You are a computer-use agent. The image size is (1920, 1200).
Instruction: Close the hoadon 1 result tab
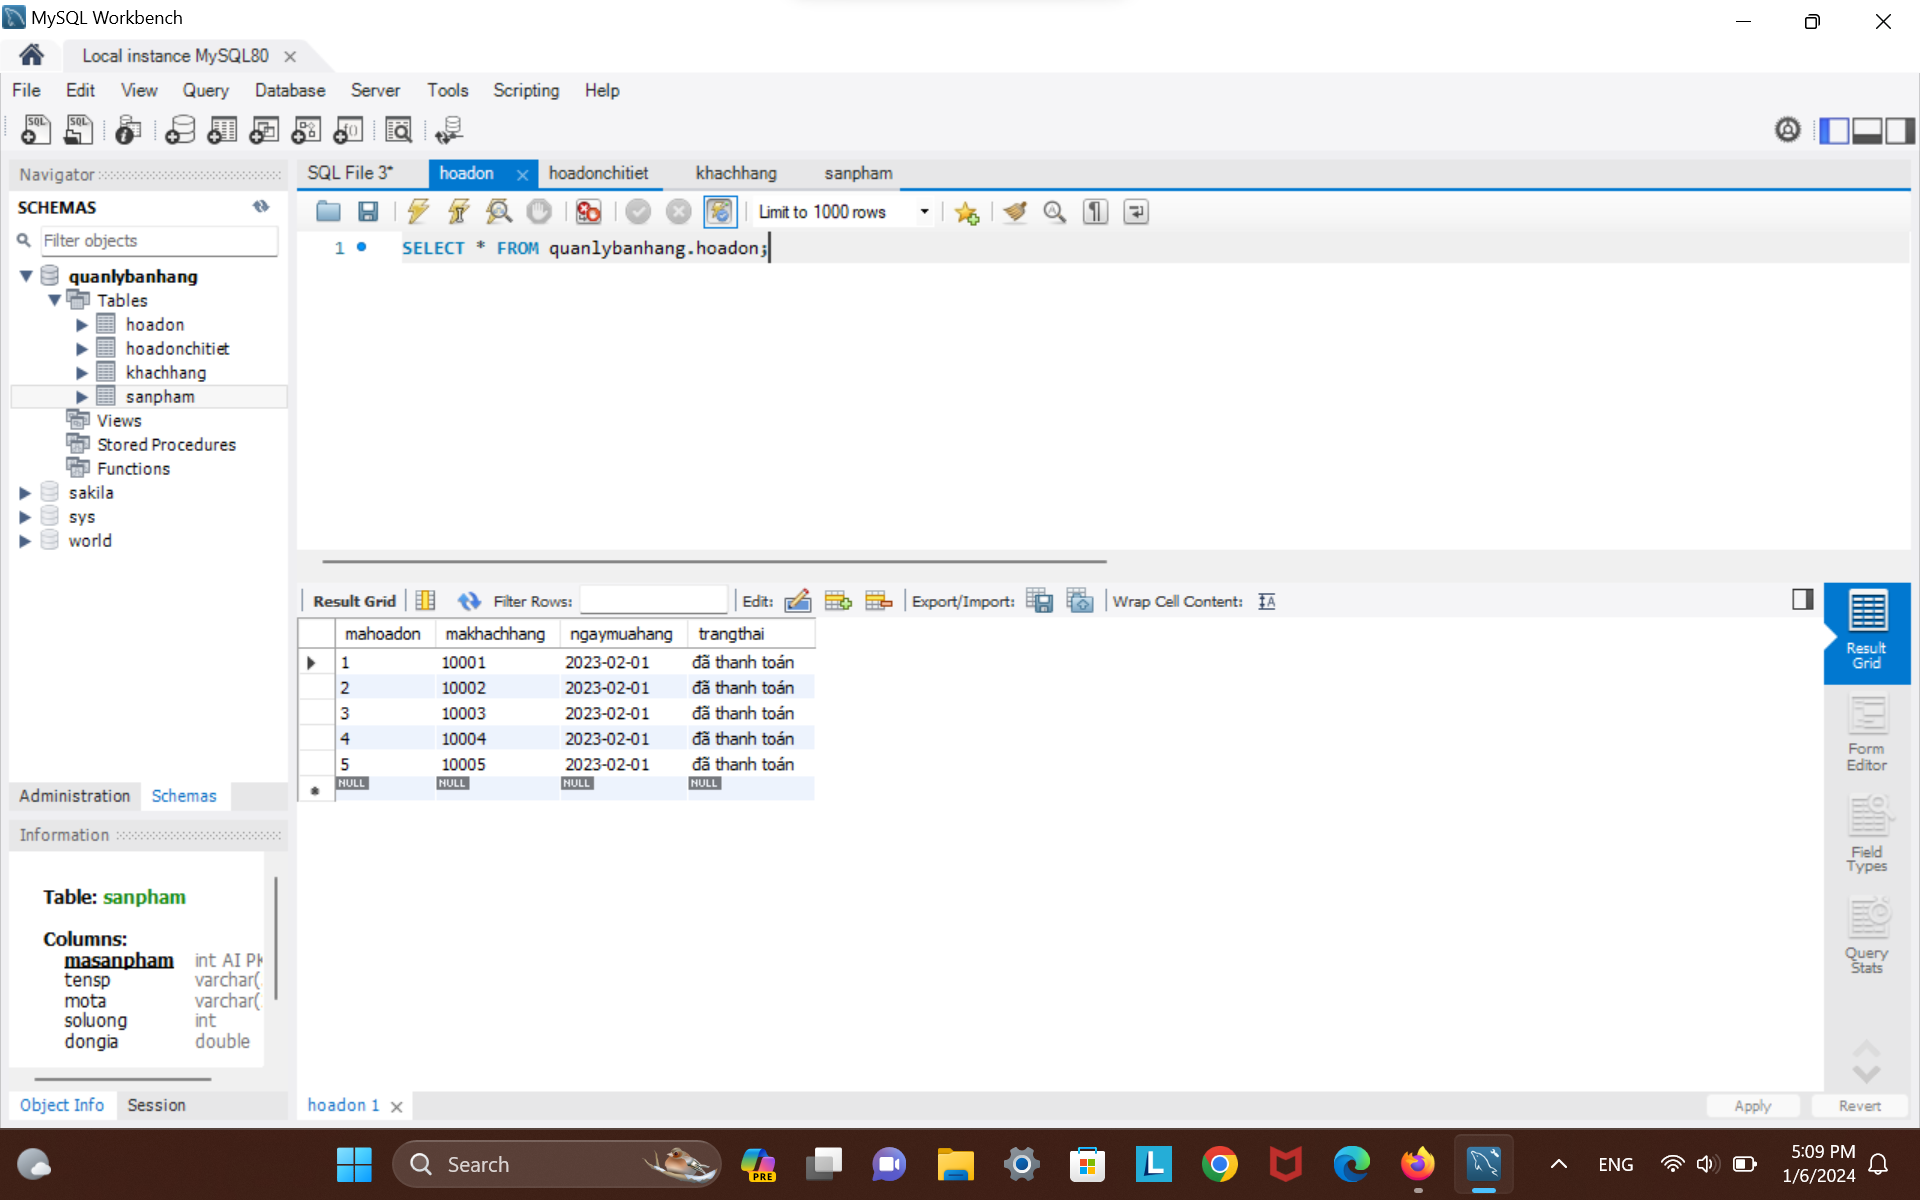click(397, 1106)
